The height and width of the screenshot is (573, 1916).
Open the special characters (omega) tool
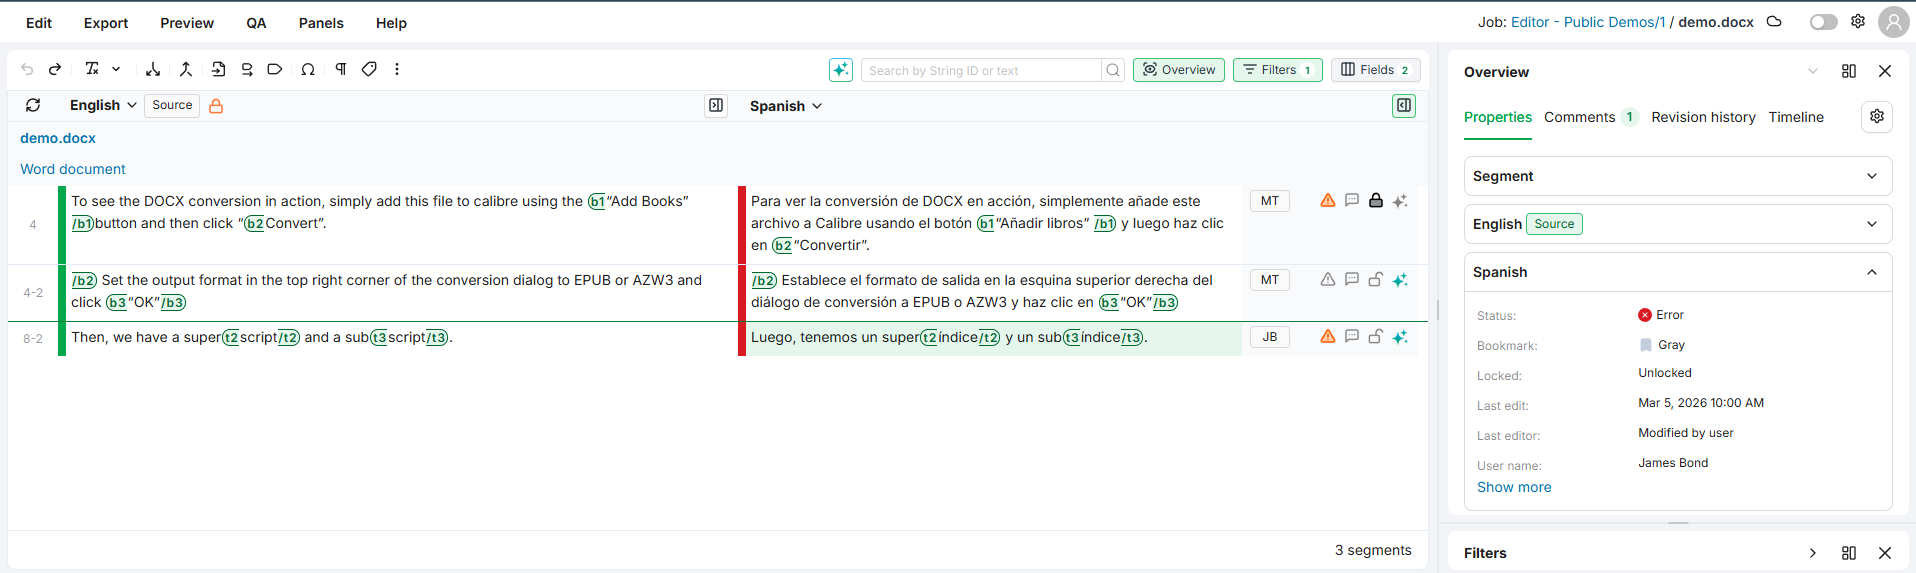(x=308, y=69)
